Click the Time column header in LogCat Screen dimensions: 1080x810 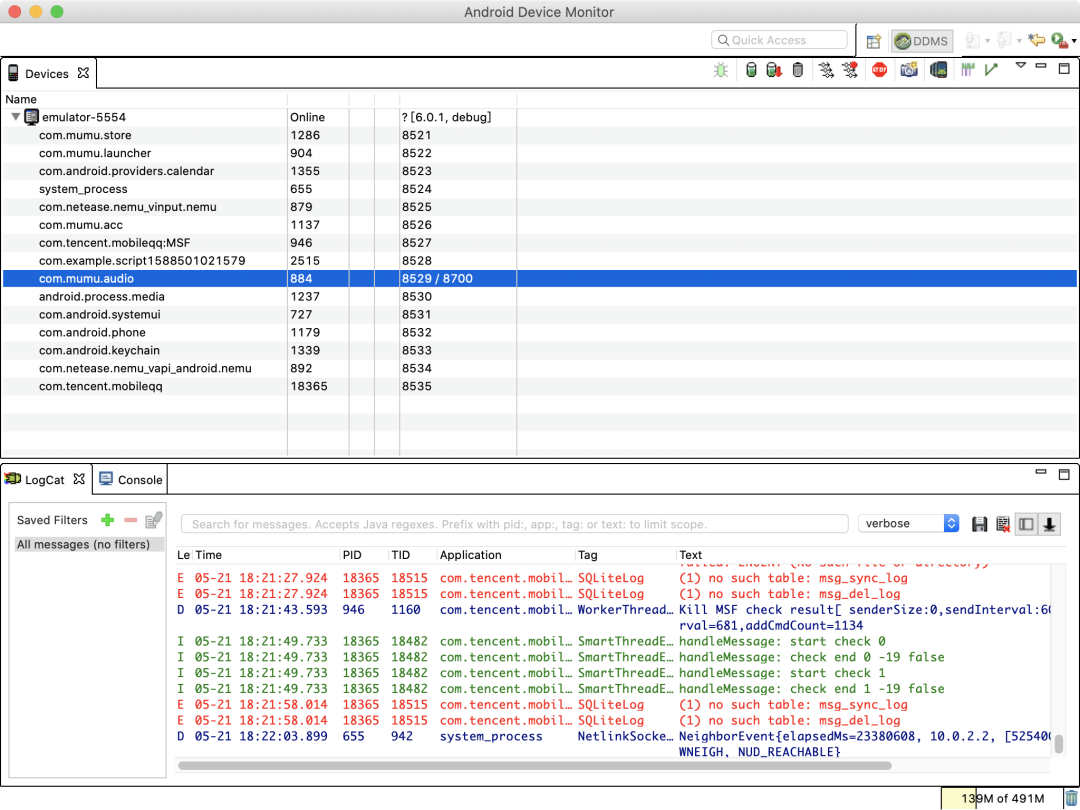click(x=265, y=554)
